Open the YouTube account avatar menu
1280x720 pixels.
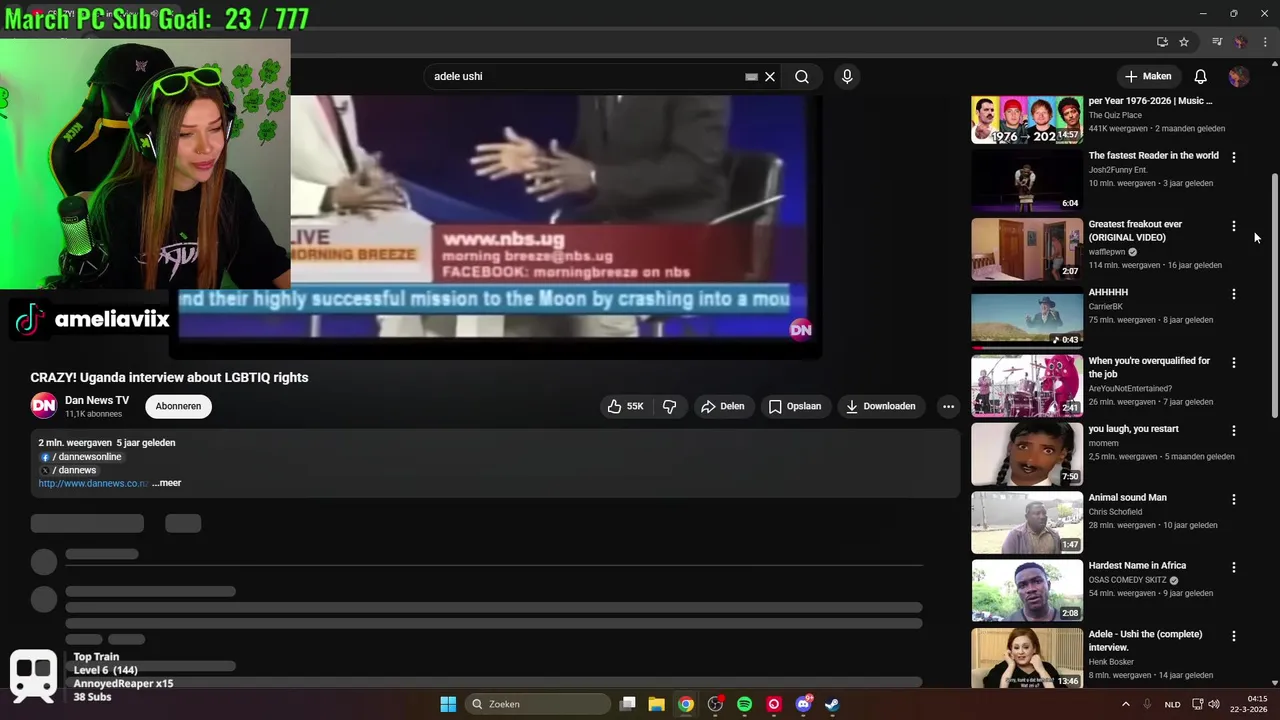pyautogui.click(x=1239, y=77)
